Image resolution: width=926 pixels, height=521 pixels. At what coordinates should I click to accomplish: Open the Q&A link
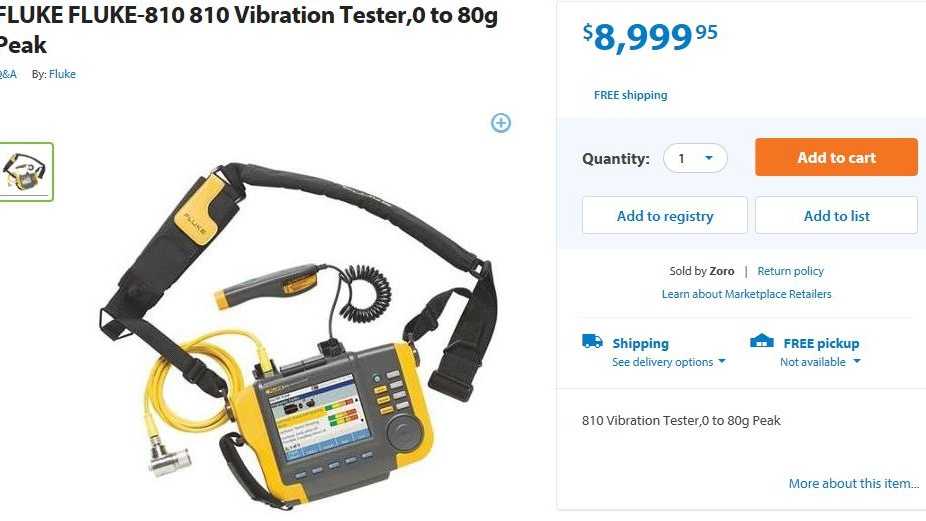(8, 74)
